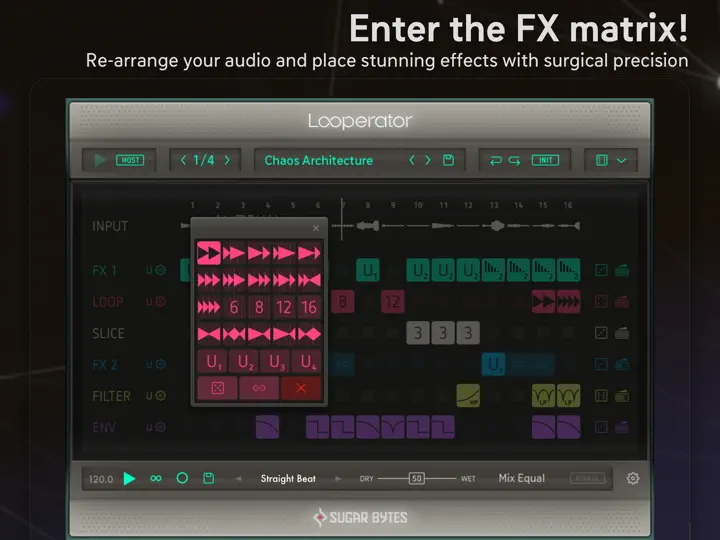720x540 pixels.
Task: Step left of the 1/4 value
Action: click(x=183, y=160)
